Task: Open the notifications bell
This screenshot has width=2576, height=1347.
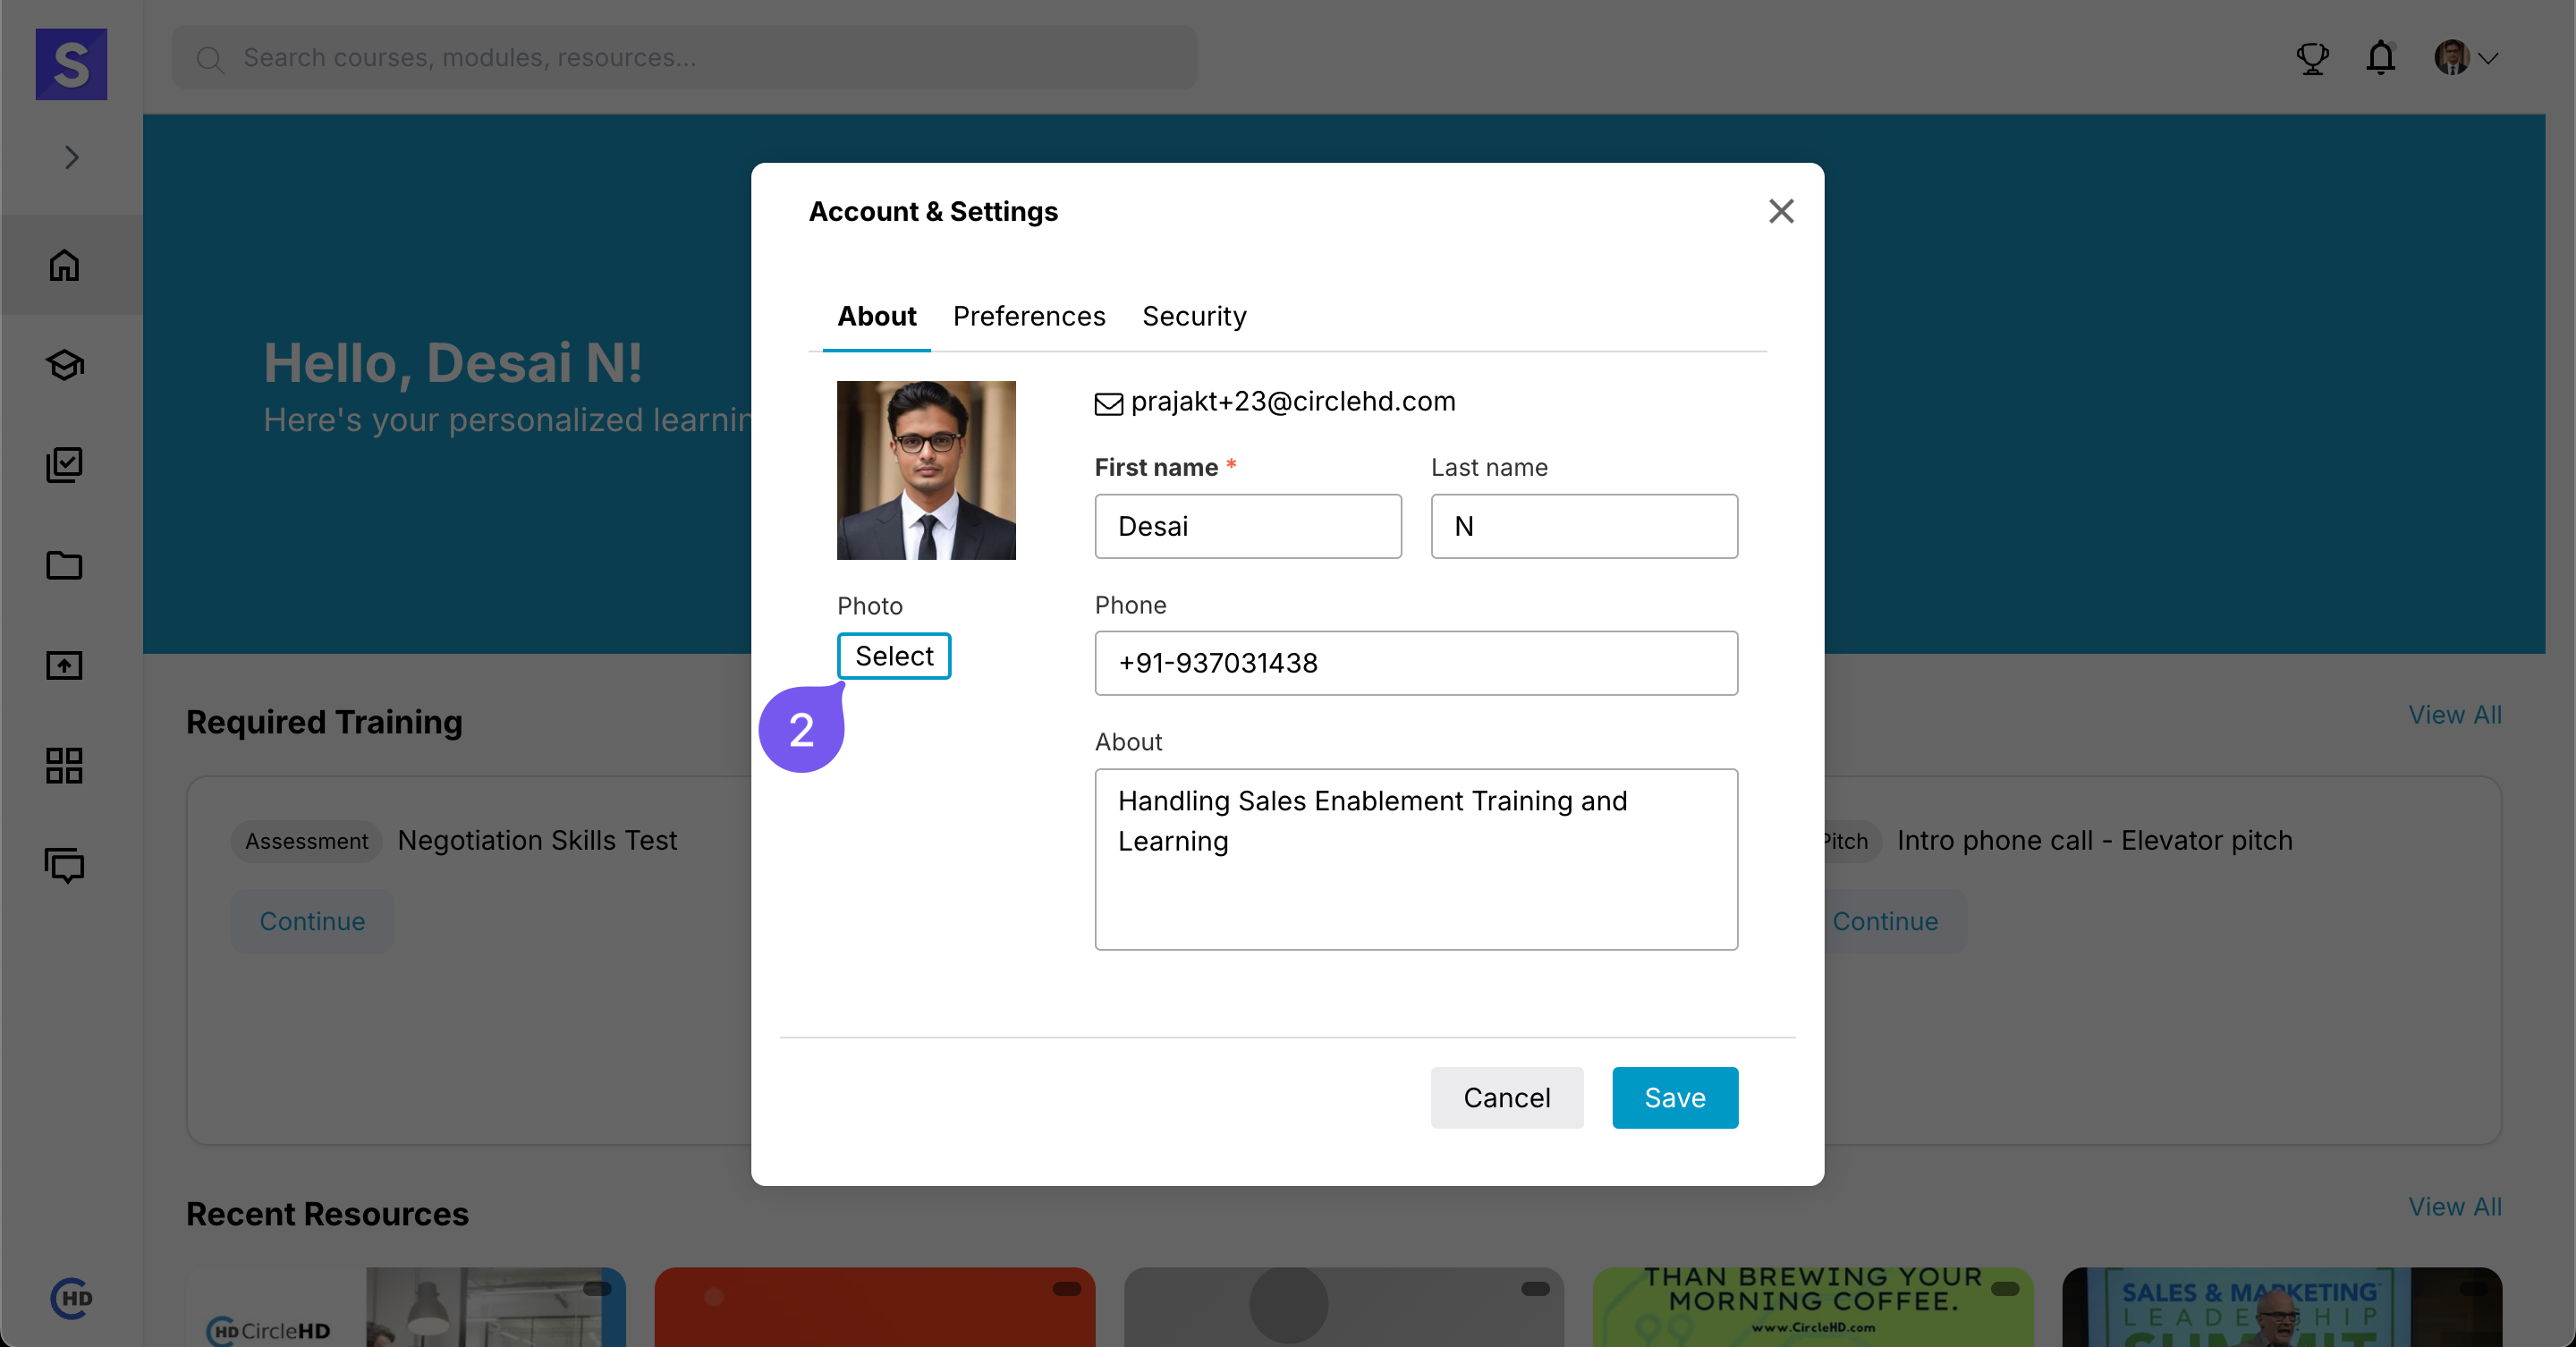Action: click(2381, 58)
